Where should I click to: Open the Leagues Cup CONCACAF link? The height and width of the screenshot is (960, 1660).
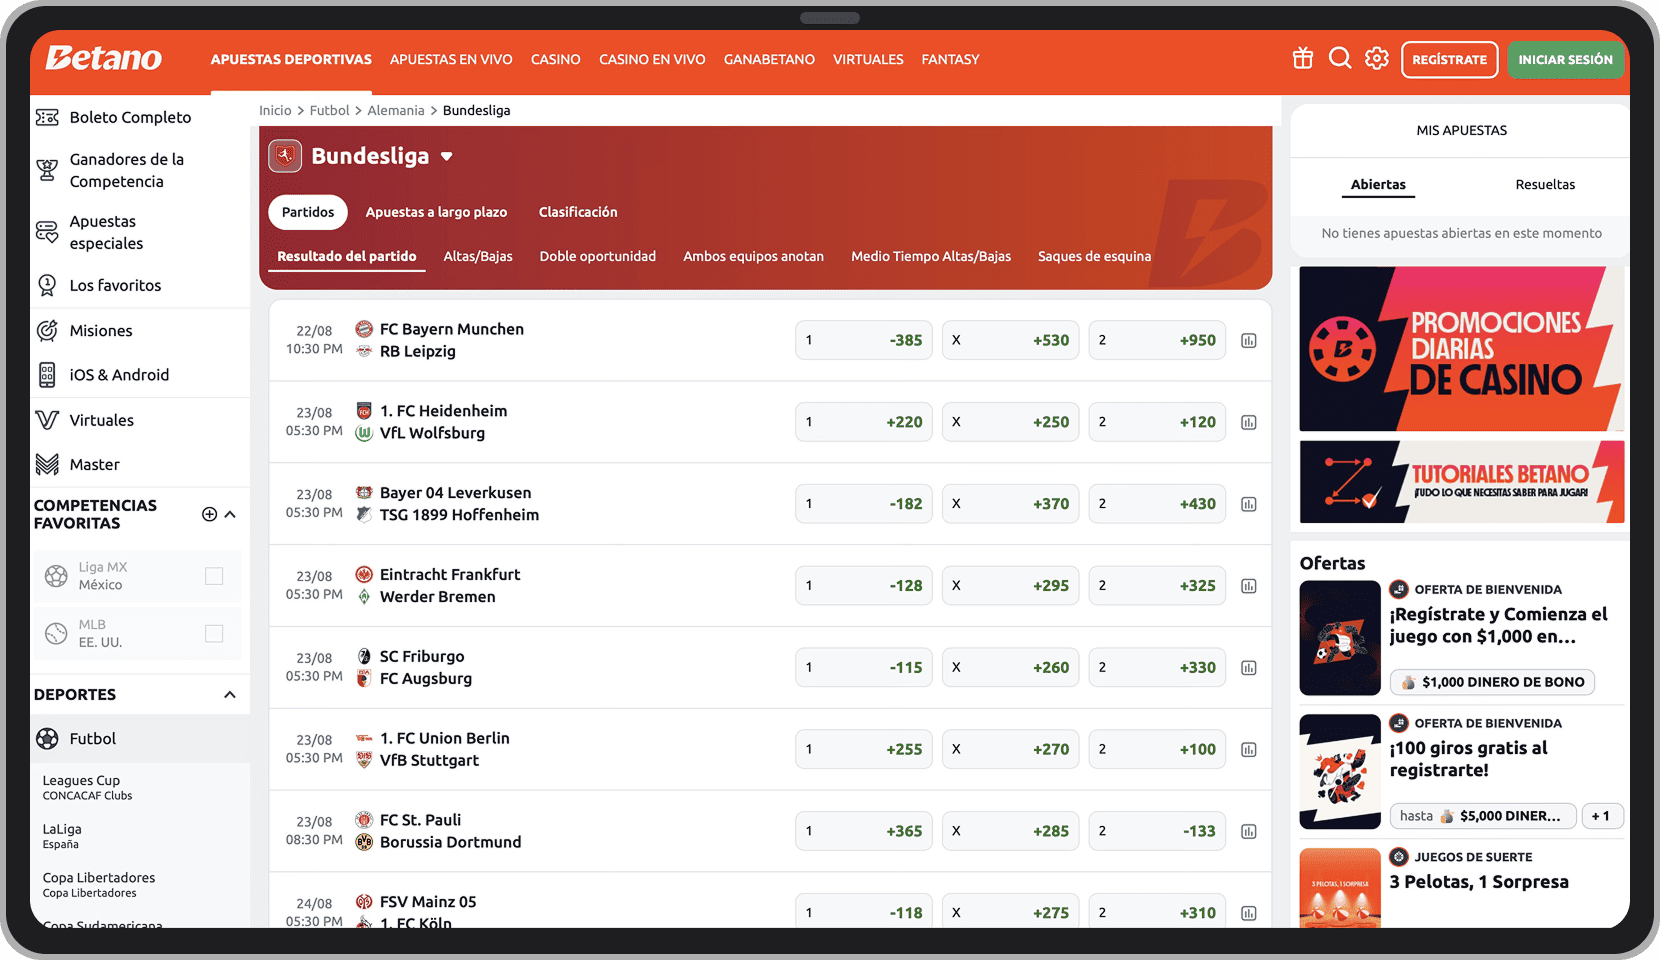[87, 787]
